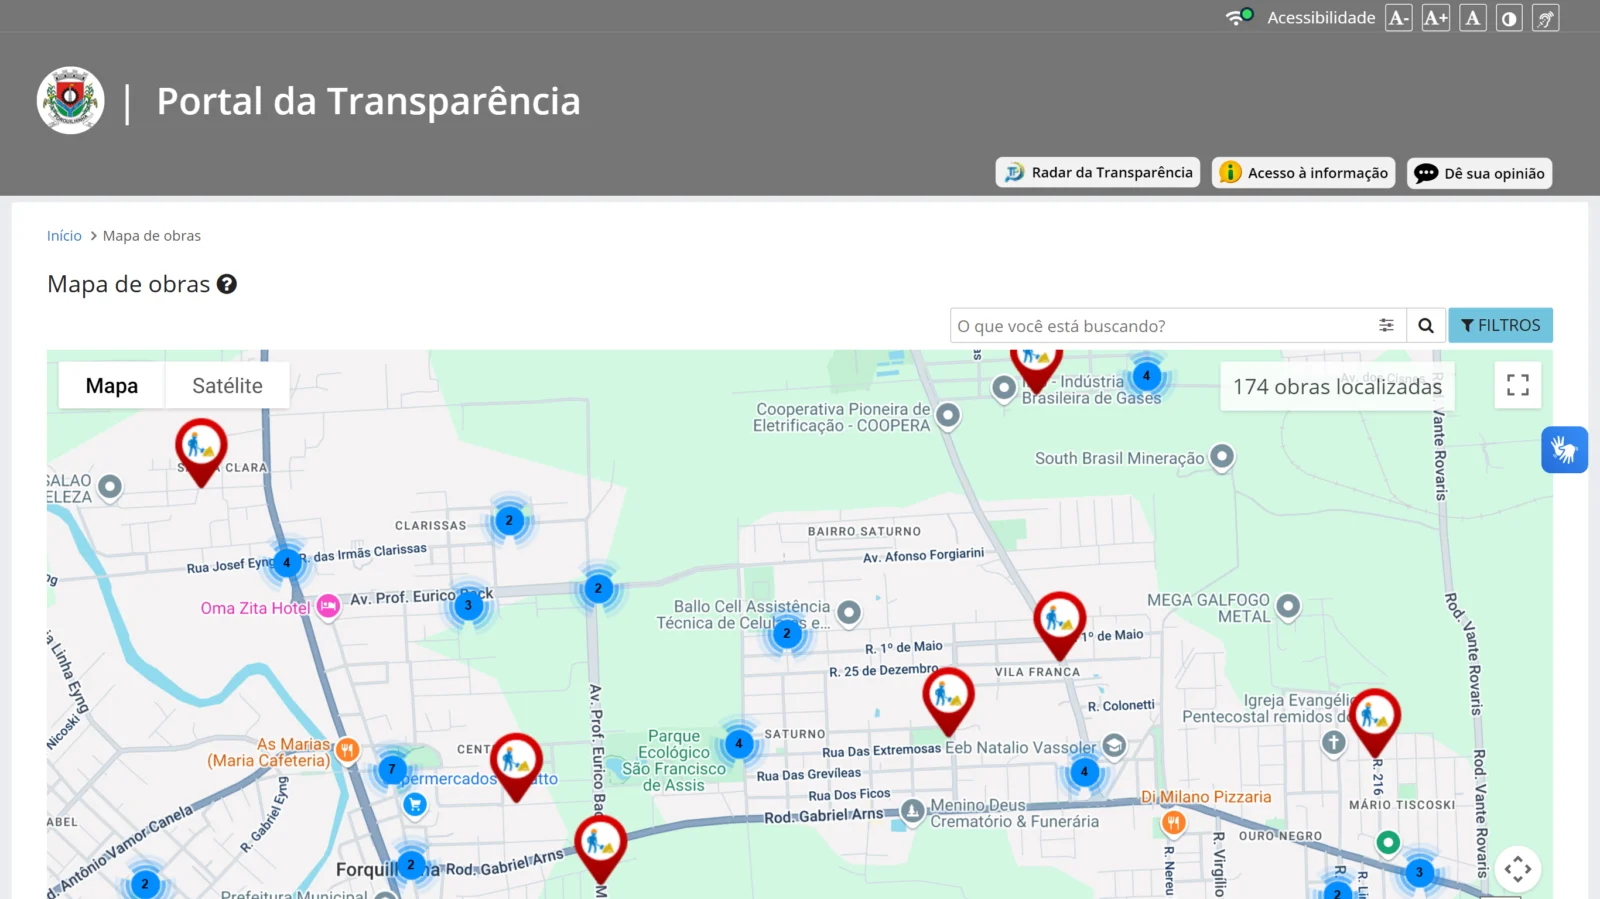Image resolution: width=1600 pixels, height=899 pixels.
Task: Open Dê sua opinião feedback
Action: (1480, 173)
